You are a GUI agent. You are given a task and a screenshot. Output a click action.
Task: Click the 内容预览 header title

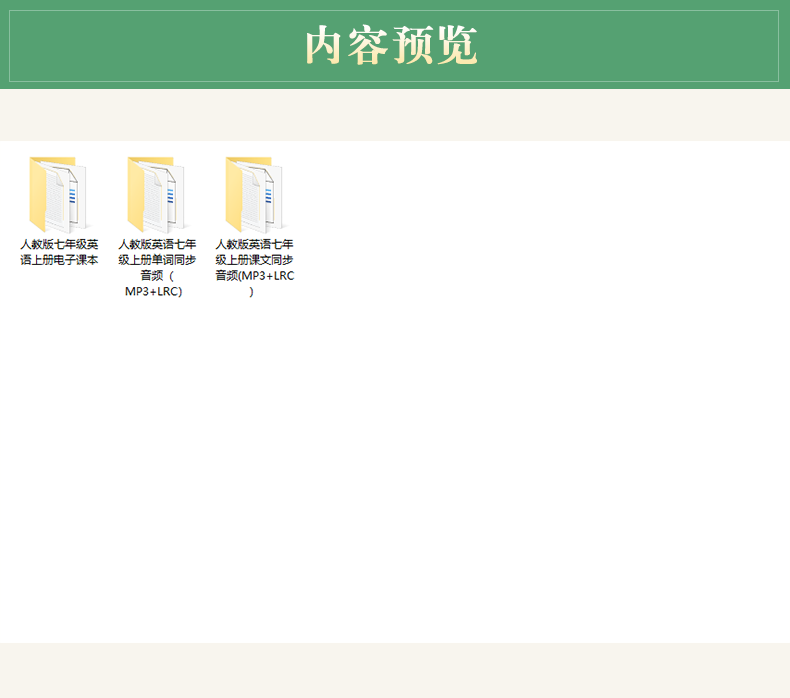pyautogui.click(x=391, y=46)
